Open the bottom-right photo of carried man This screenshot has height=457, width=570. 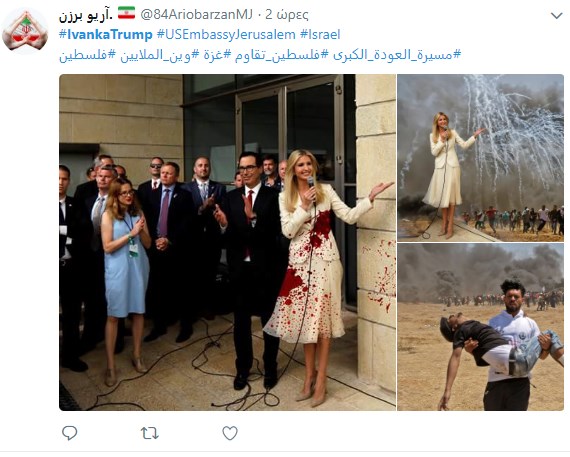[480, 327]
